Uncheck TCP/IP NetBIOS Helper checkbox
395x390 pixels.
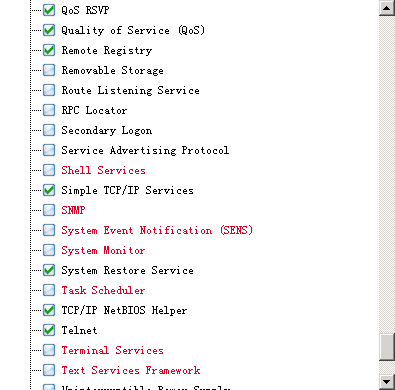tap(49, 310)
